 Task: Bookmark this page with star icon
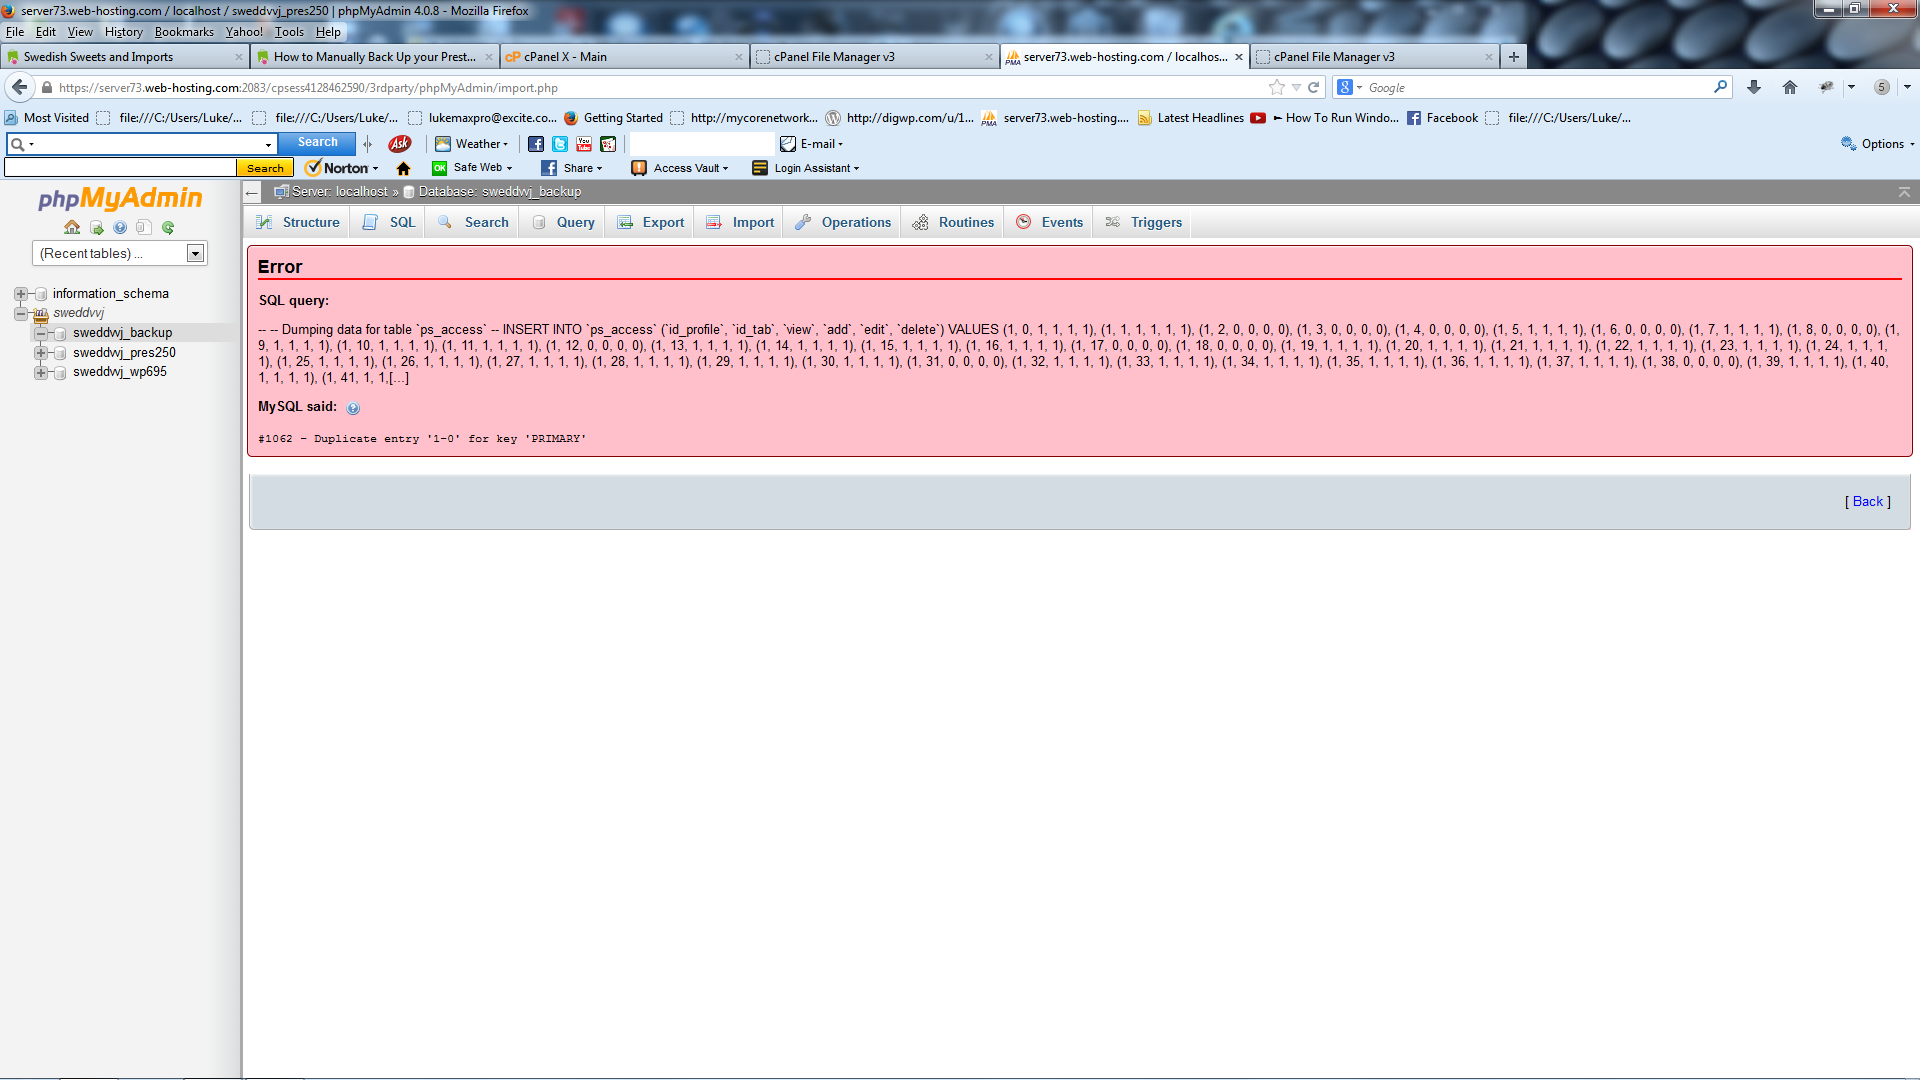(x=1276, y=88)
